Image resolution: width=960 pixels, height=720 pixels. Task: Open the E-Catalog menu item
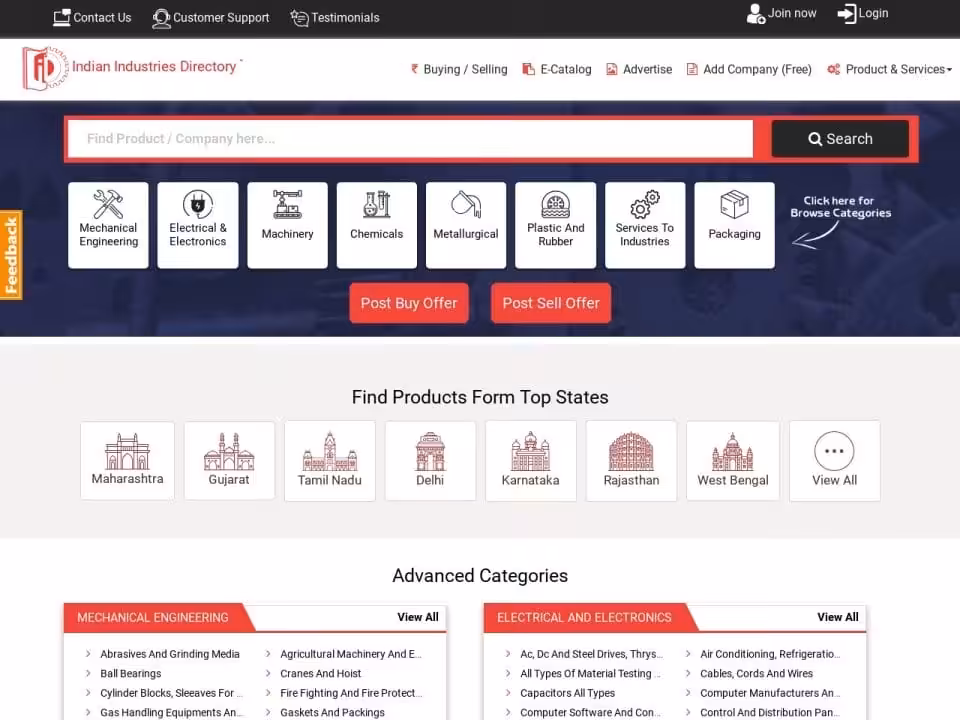[557, 69]
